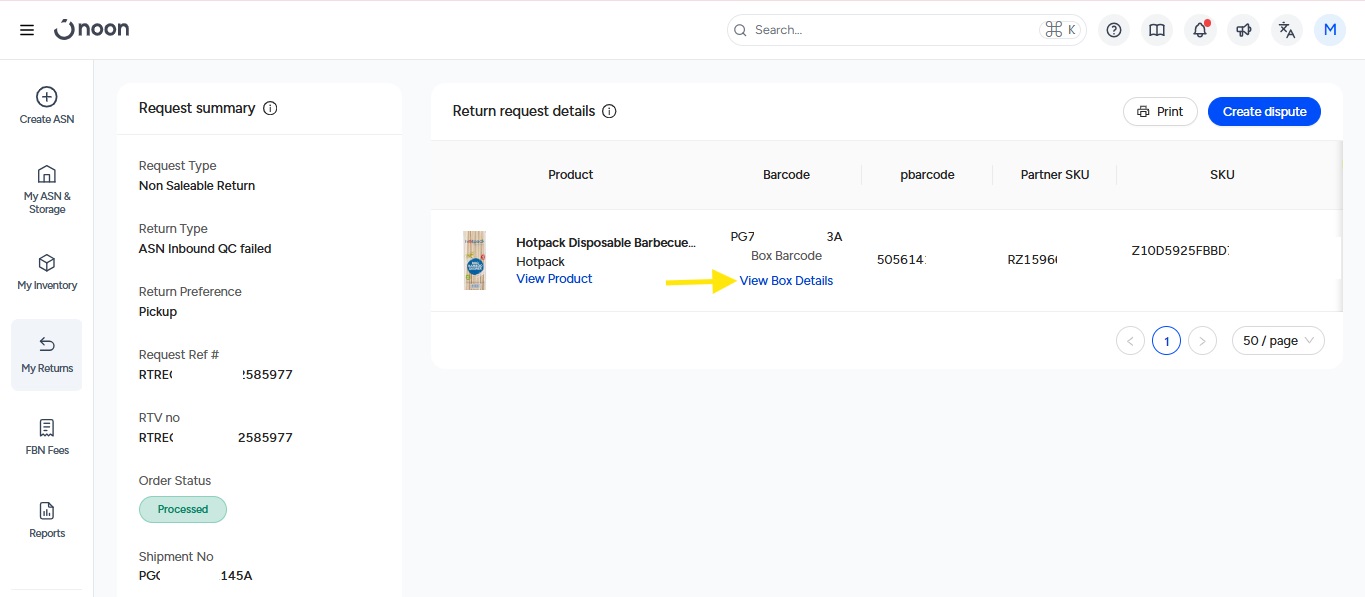The width and height of the screenshot is (1365, 597).
Task: Open the M user profile avatar
Action: [1330, 30]
